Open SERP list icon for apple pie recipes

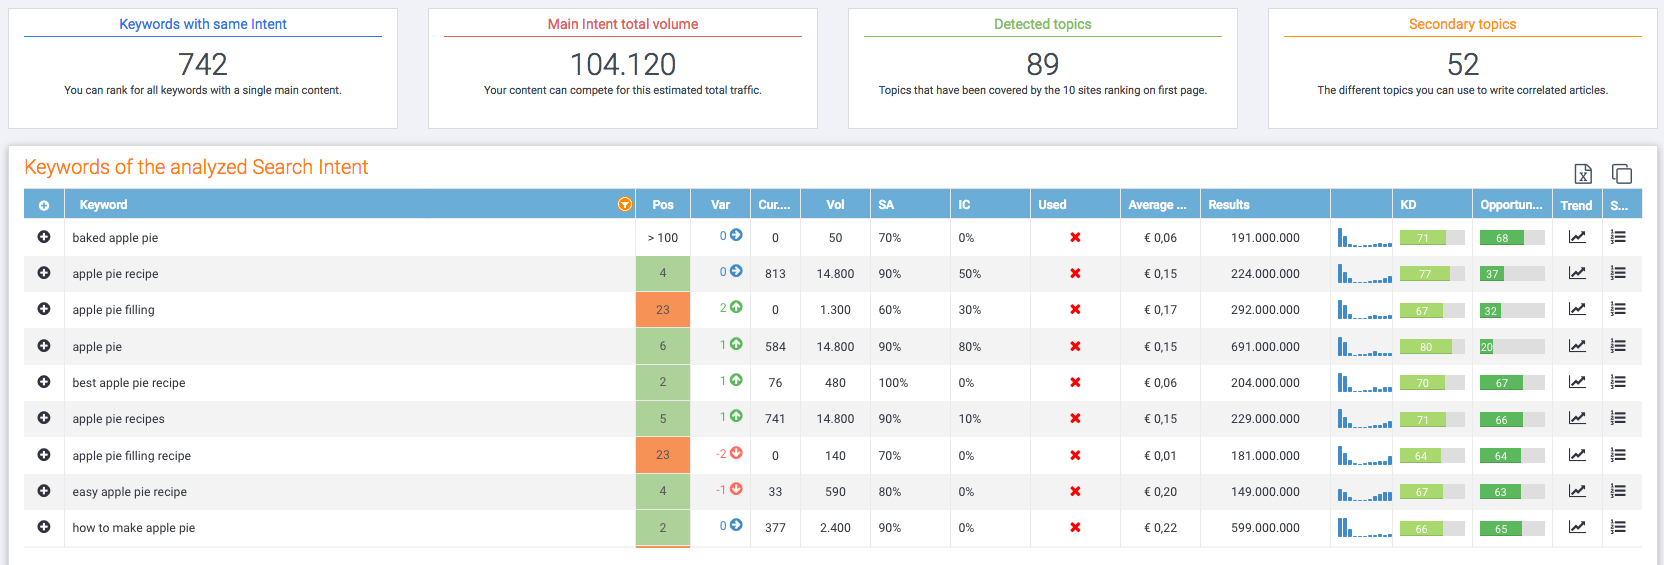coord(1618,418)
